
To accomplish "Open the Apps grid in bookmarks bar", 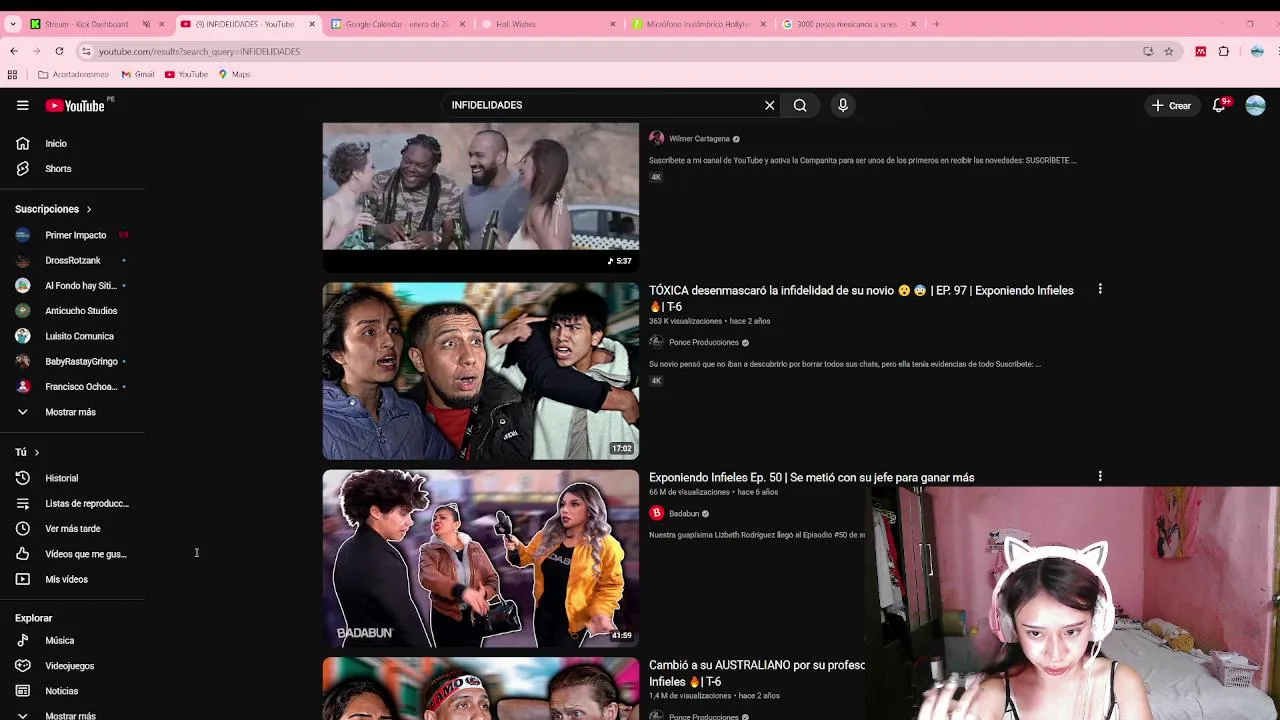I will [x=12, y=74].
